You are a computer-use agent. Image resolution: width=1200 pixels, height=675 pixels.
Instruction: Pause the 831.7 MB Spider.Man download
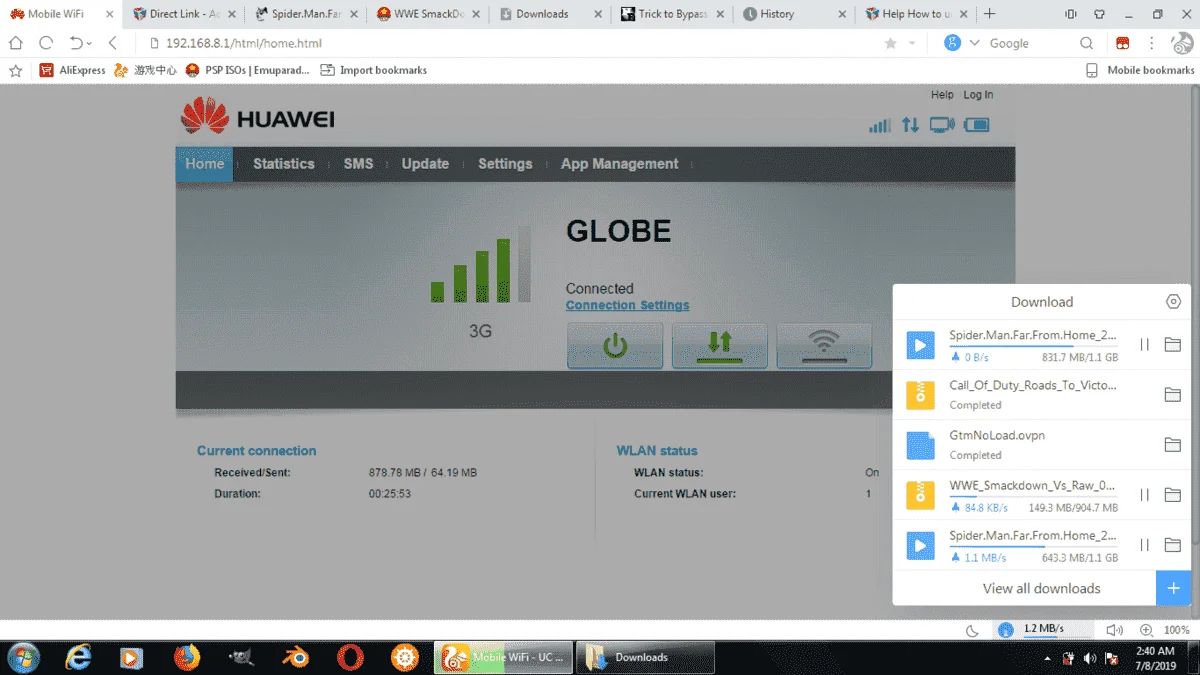(x=1145, y=345)
